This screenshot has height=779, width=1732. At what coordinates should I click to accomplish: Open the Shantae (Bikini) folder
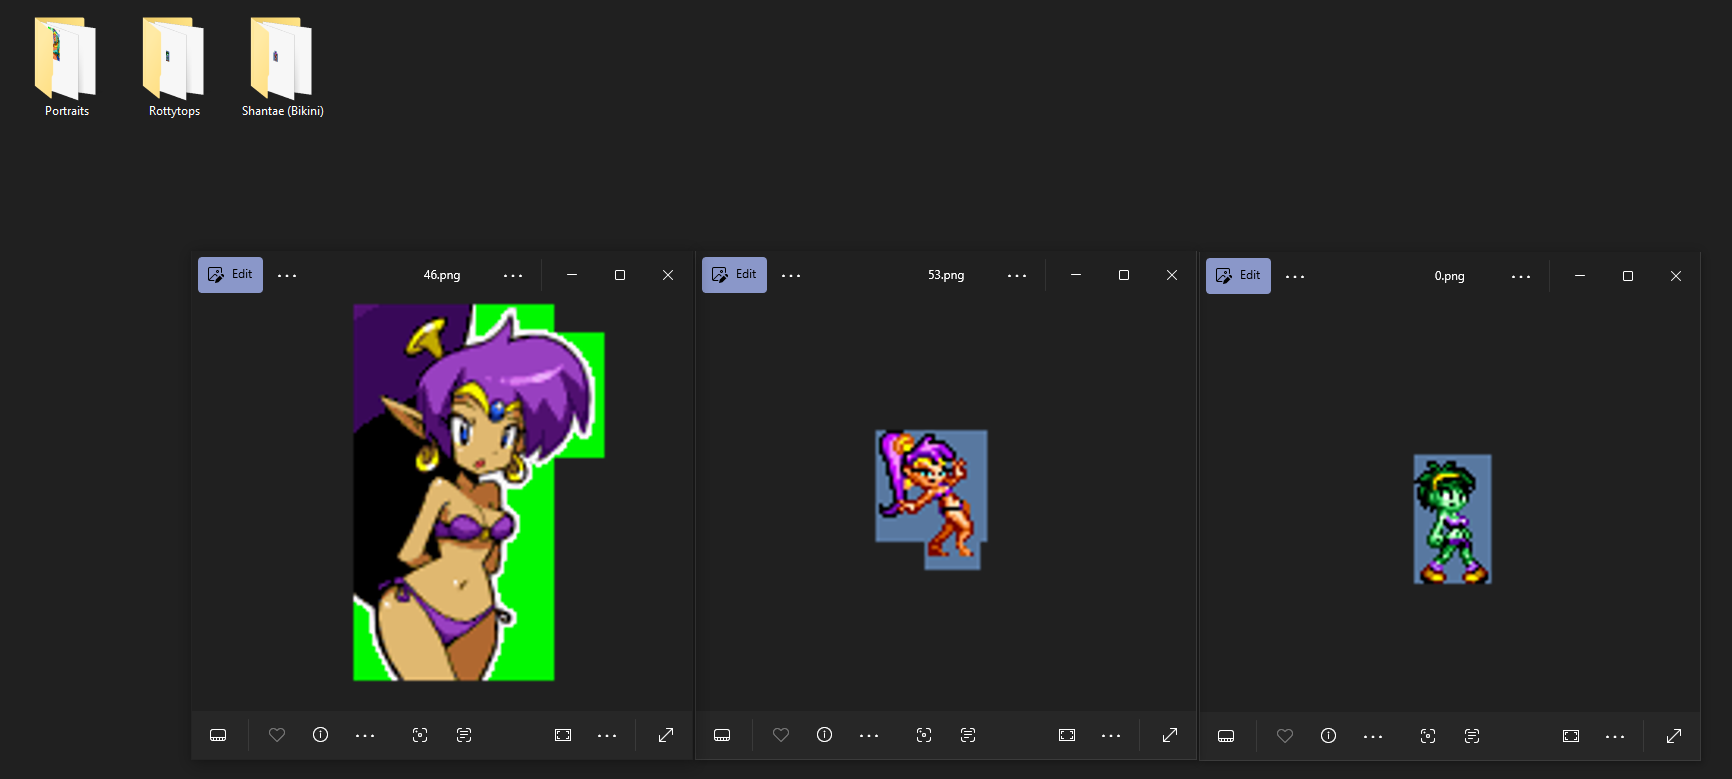click(282, 67)
